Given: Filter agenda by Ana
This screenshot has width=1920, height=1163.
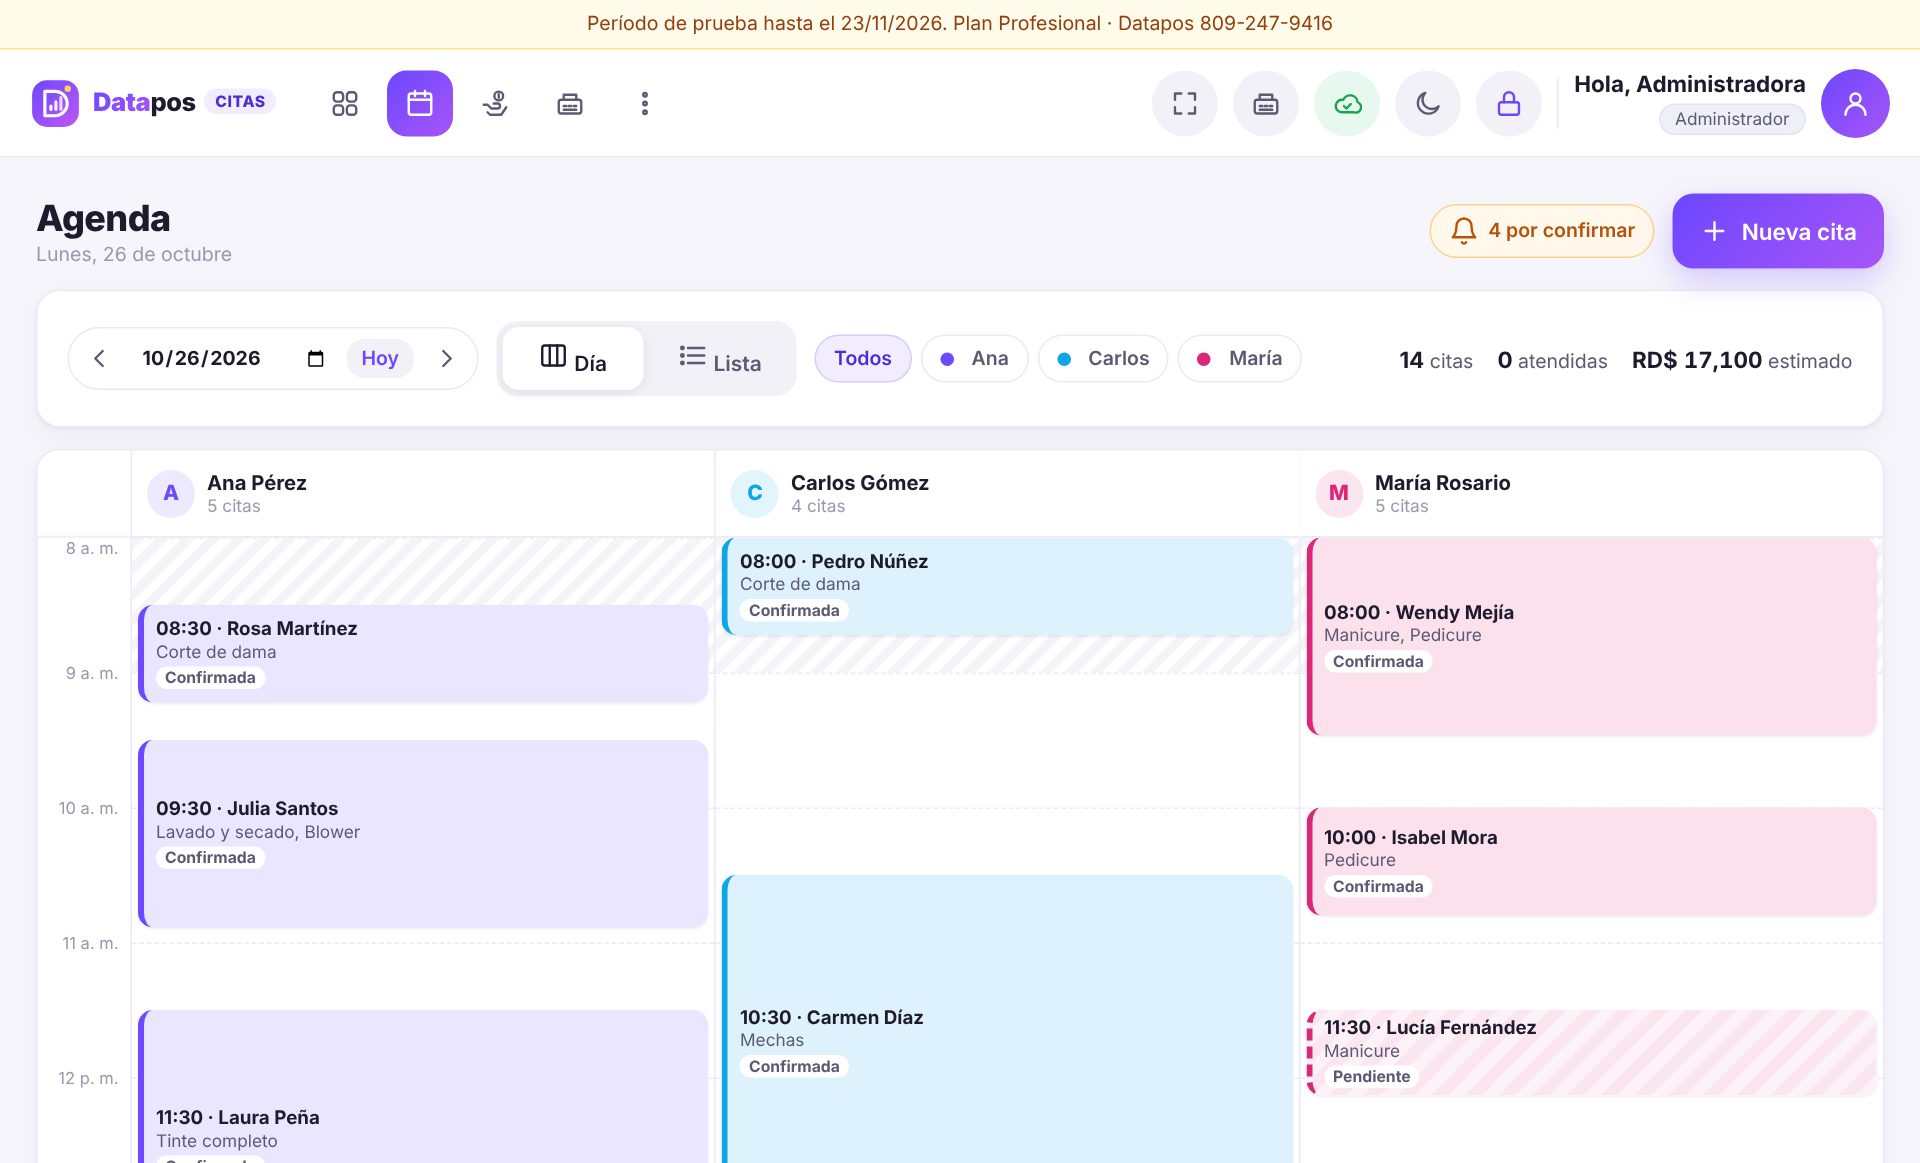Looking at the screenshot, I should click(x=974, y=358).
